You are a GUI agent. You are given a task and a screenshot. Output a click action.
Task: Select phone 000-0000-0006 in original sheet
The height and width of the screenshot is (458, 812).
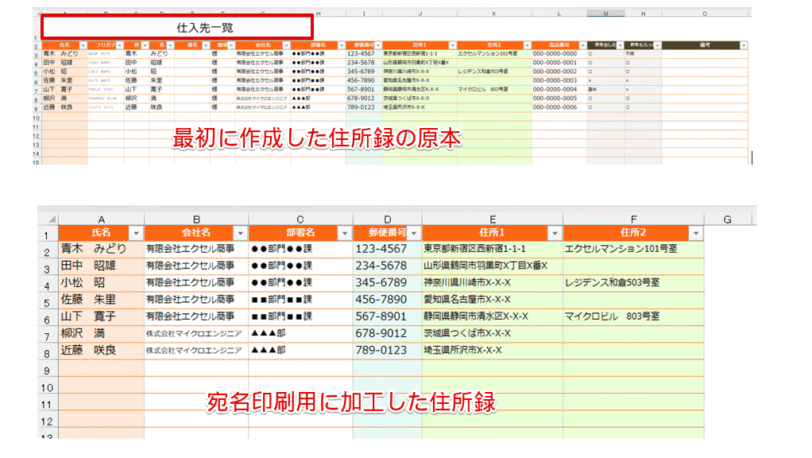[559, 107]
